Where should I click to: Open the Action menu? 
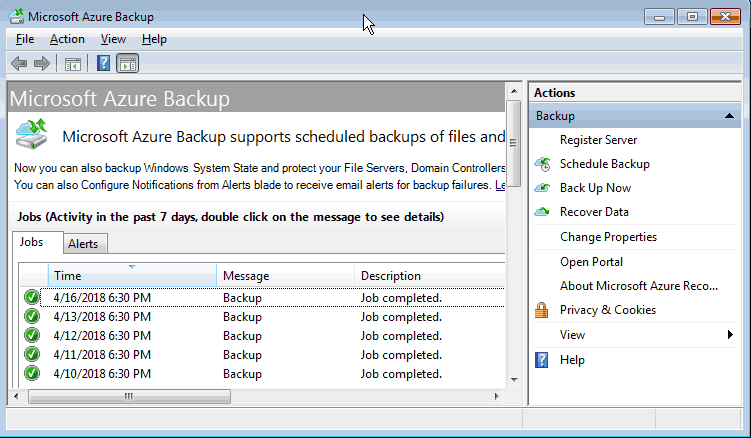pos(67,39)
